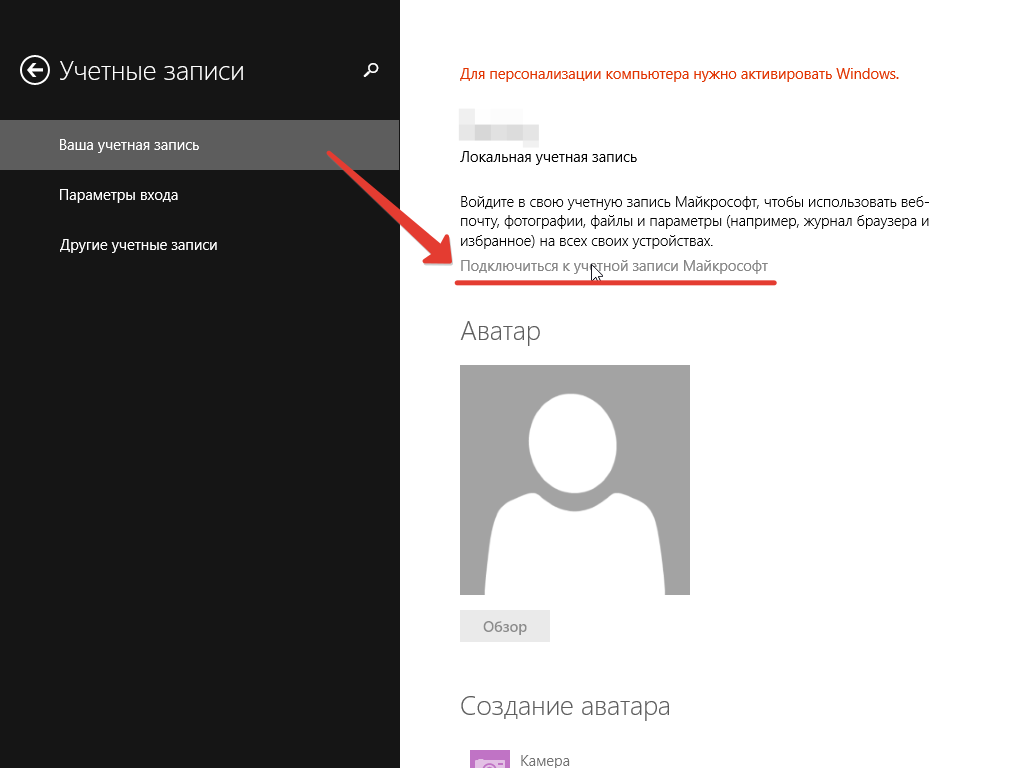Screen dimensions: 1024x768
Task: Click Подключиться к учетной записи Майкрософт link
Action: point(613,266)
